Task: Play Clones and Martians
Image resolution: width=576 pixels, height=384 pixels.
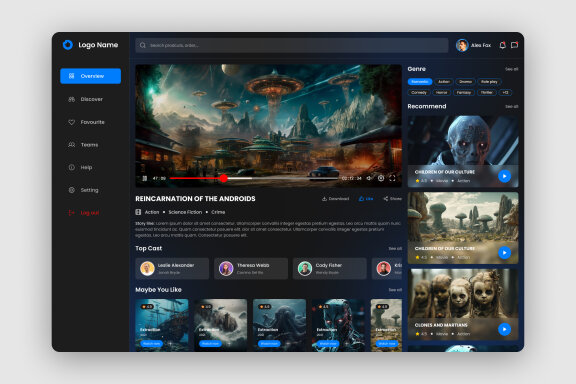Action: pyautogui.click(x=504, y=329)
